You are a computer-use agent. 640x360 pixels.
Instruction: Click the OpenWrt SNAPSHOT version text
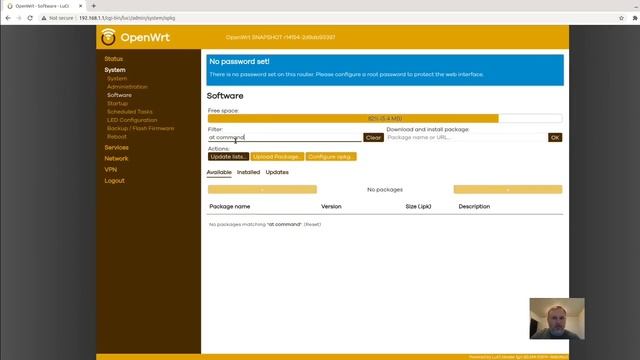pyautogui.click(x=280, y=37)
